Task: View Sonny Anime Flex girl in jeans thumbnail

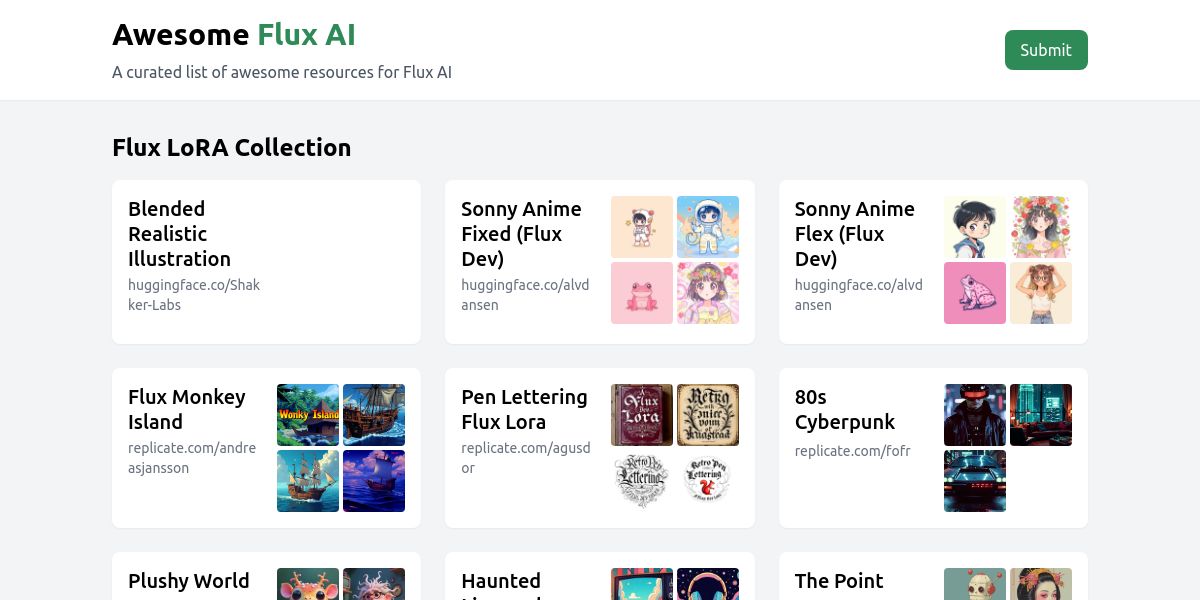Action: click(1041, 293)
